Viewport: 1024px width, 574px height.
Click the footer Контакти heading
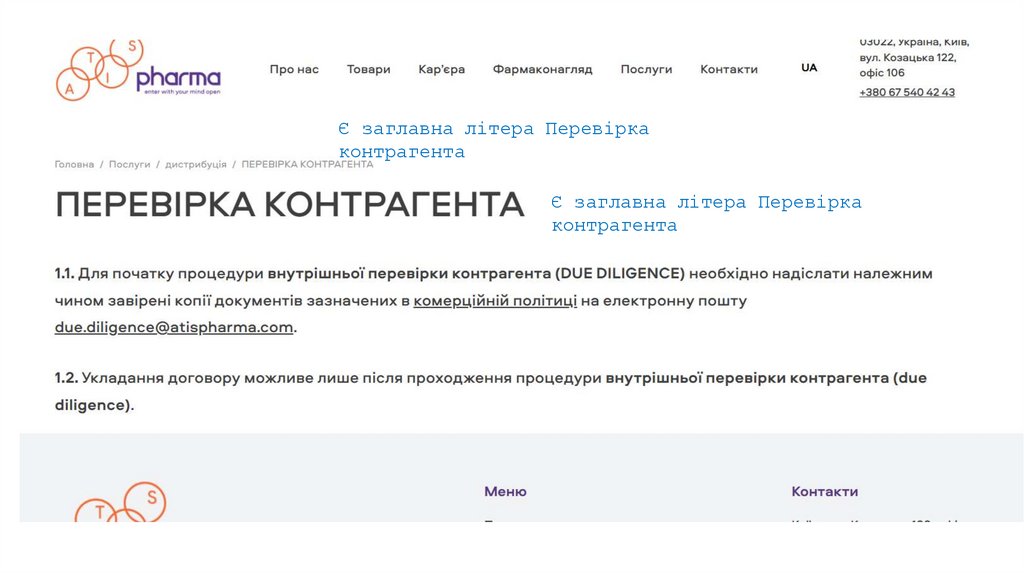pos(825,492)
